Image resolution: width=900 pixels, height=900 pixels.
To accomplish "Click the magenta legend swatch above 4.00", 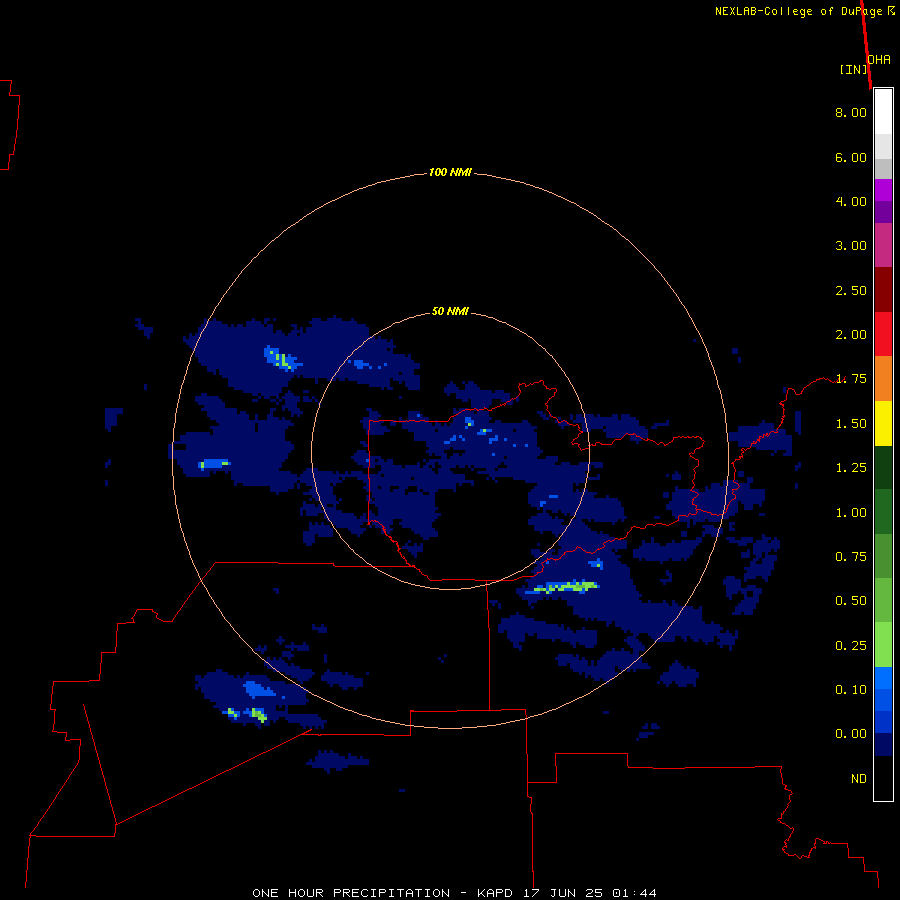I will [x=883, y=190].
